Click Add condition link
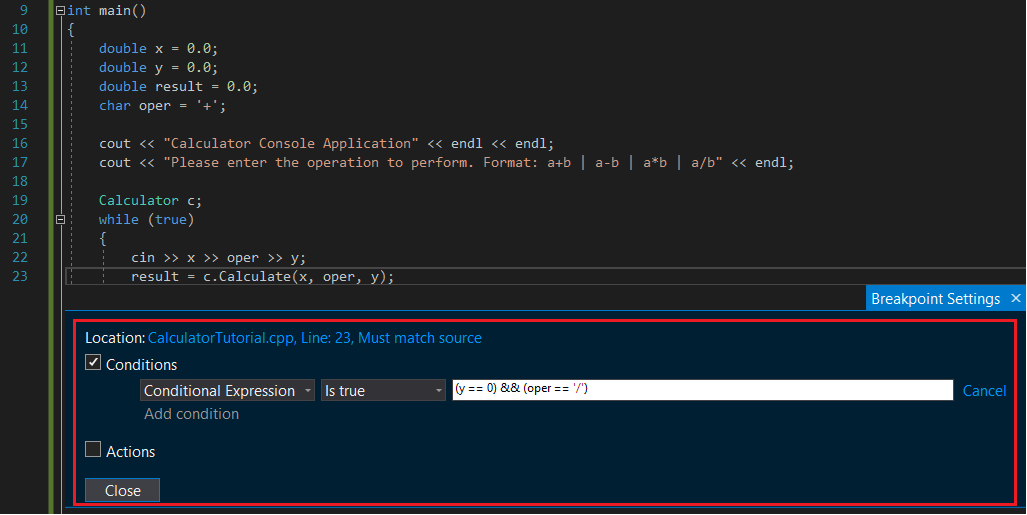1027x515 pixels. coord(191,414)
